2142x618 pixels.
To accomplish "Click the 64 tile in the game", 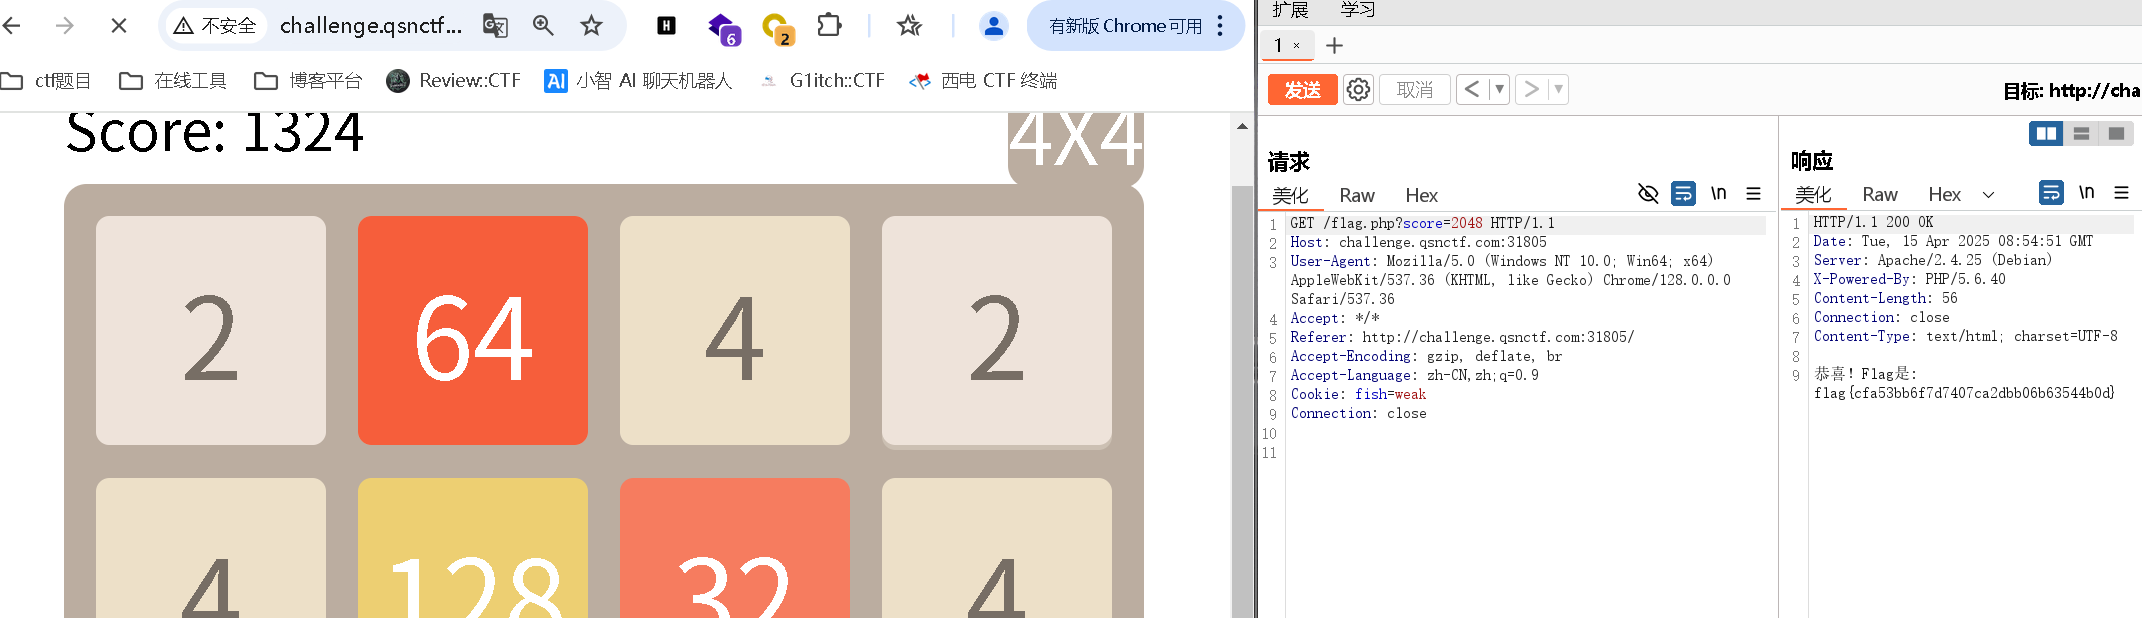I will coord(473,330).
